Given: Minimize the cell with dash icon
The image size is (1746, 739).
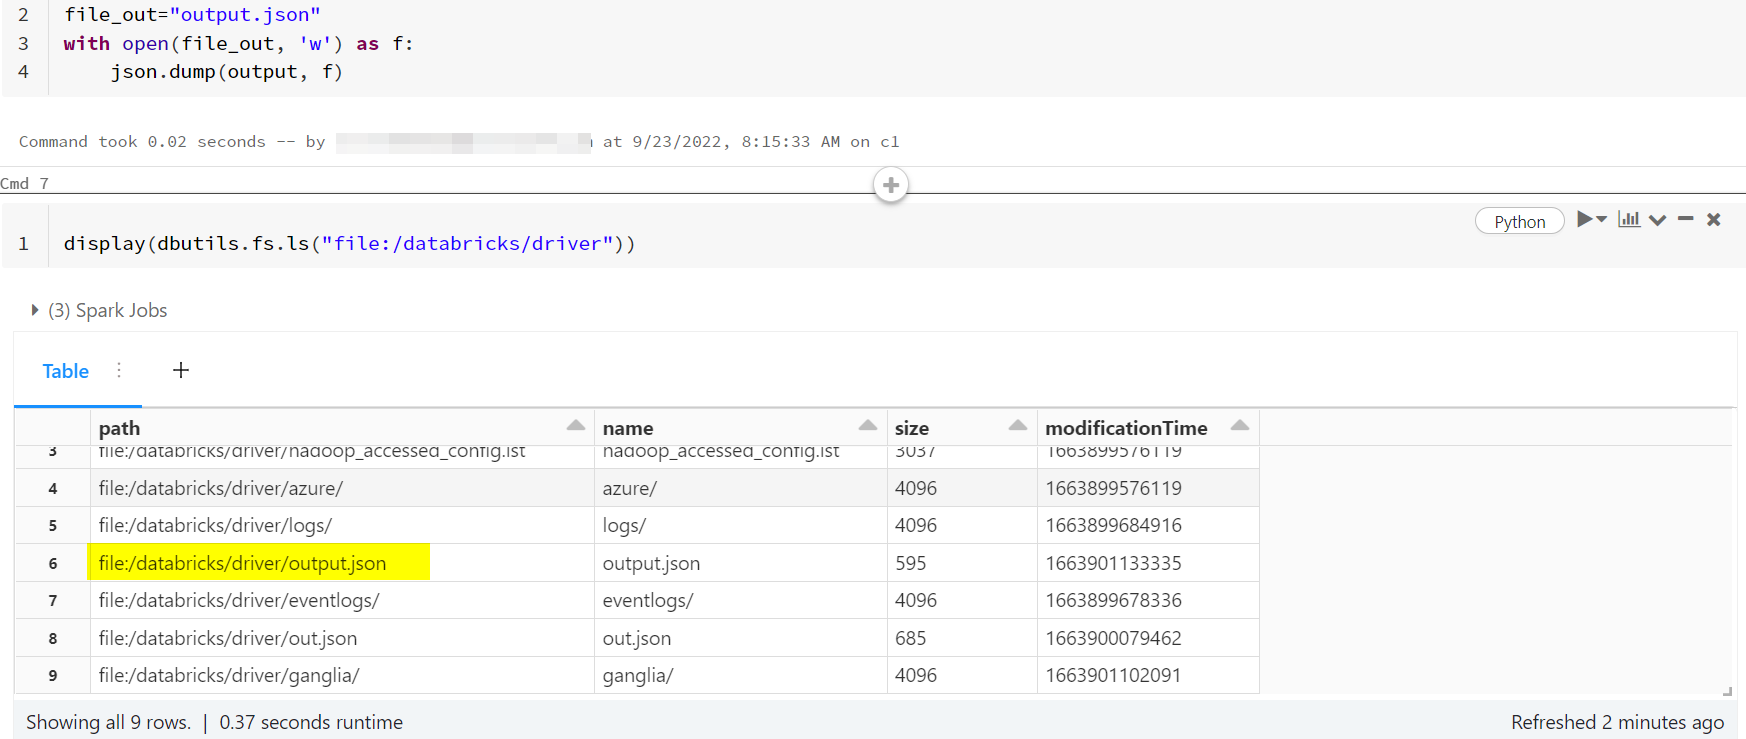Looking at the screenshot, I should tap(1686, 219).
